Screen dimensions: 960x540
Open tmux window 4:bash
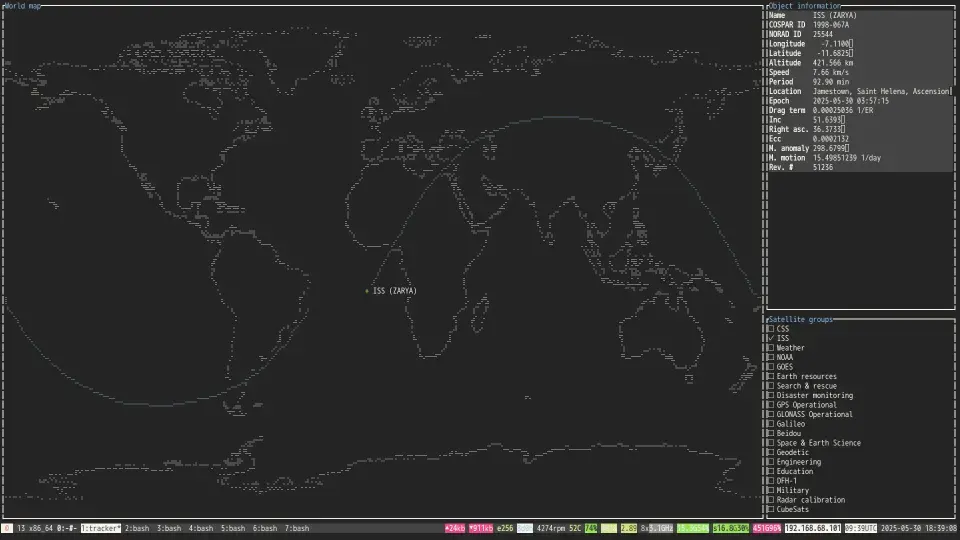coord(201,528)
